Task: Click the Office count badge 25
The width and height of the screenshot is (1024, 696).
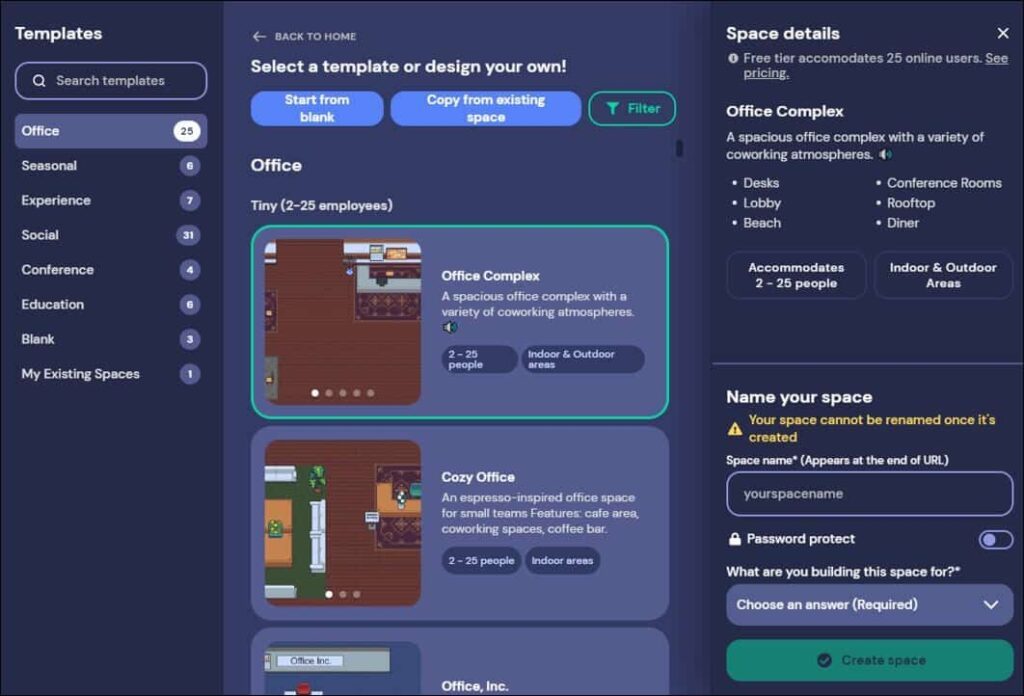Action: [187, 131]
